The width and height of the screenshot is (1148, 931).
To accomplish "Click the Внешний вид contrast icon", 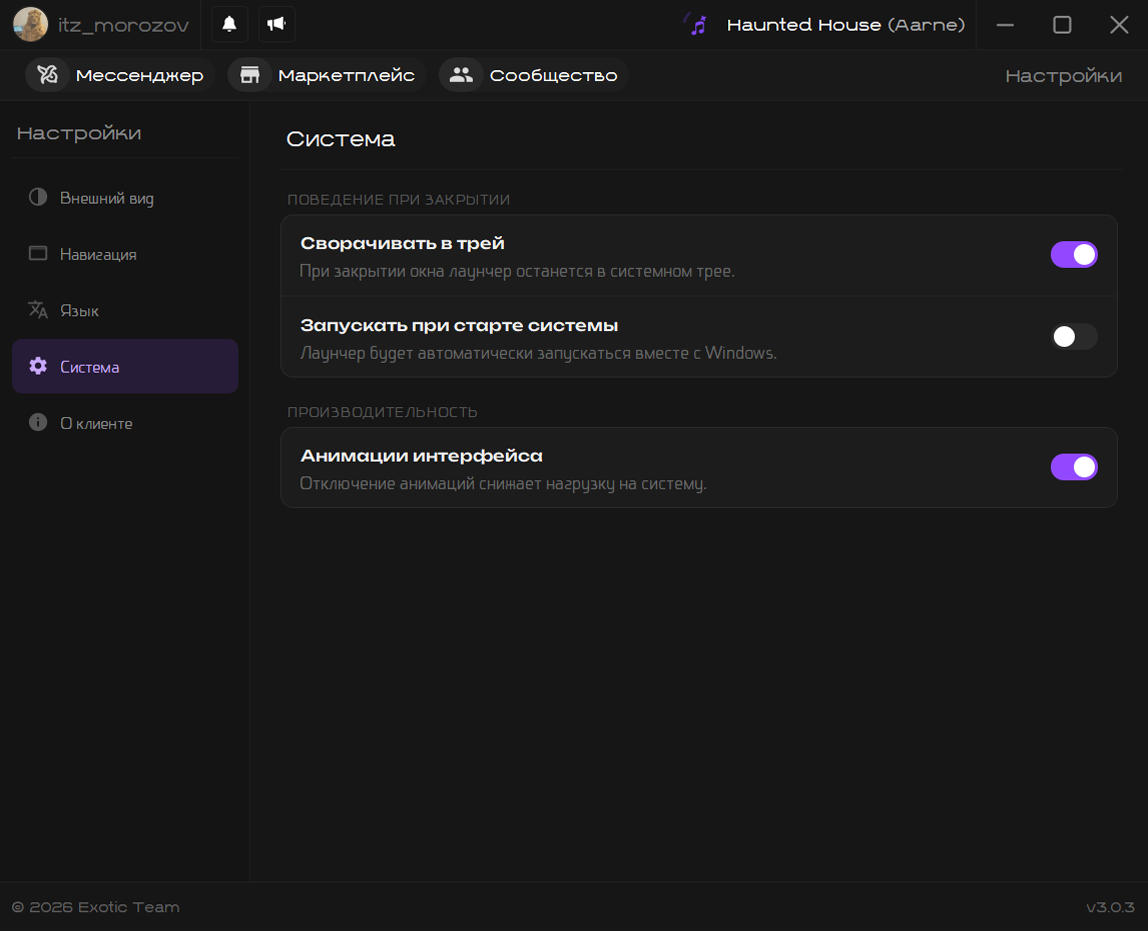I will [x=38, y=197].
